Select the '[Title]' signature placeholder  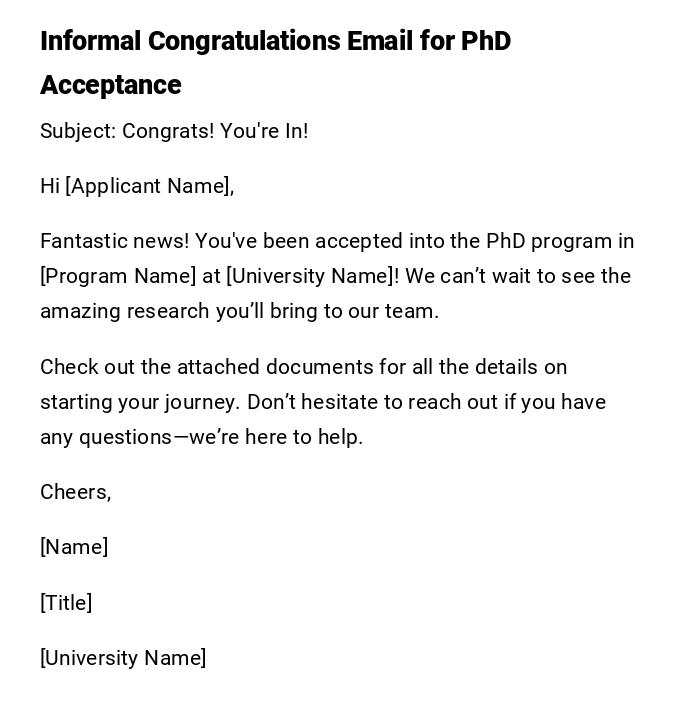pos(66,603)
